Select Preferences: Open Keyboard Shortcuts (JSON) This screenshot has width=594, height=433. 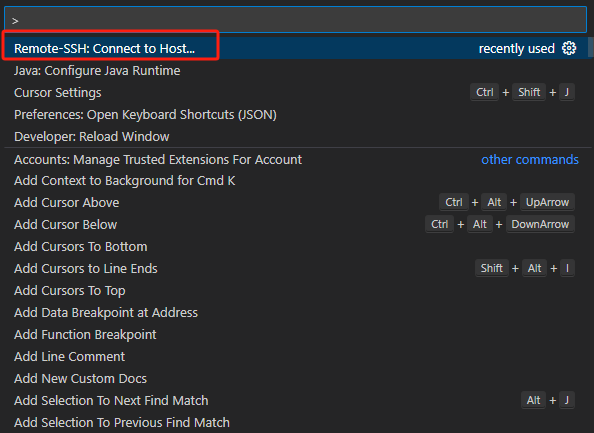pos(295,115)
